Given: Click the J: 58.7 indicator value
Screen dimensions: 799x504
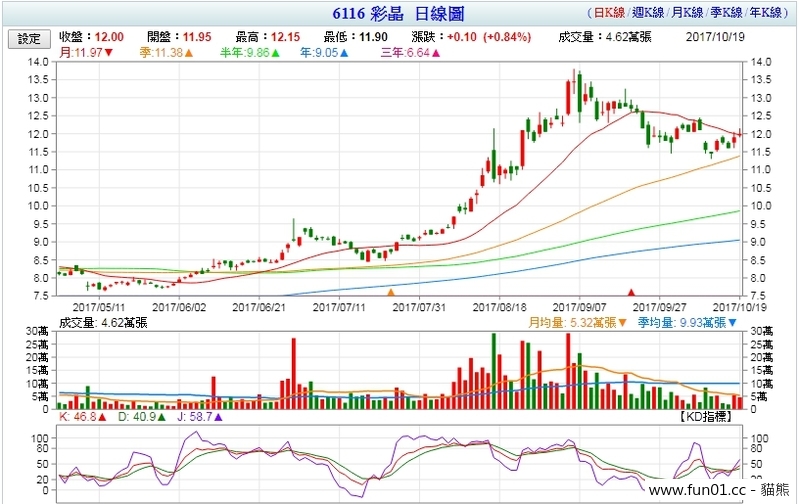Looking at the screenshot, I should pos(195,417).
